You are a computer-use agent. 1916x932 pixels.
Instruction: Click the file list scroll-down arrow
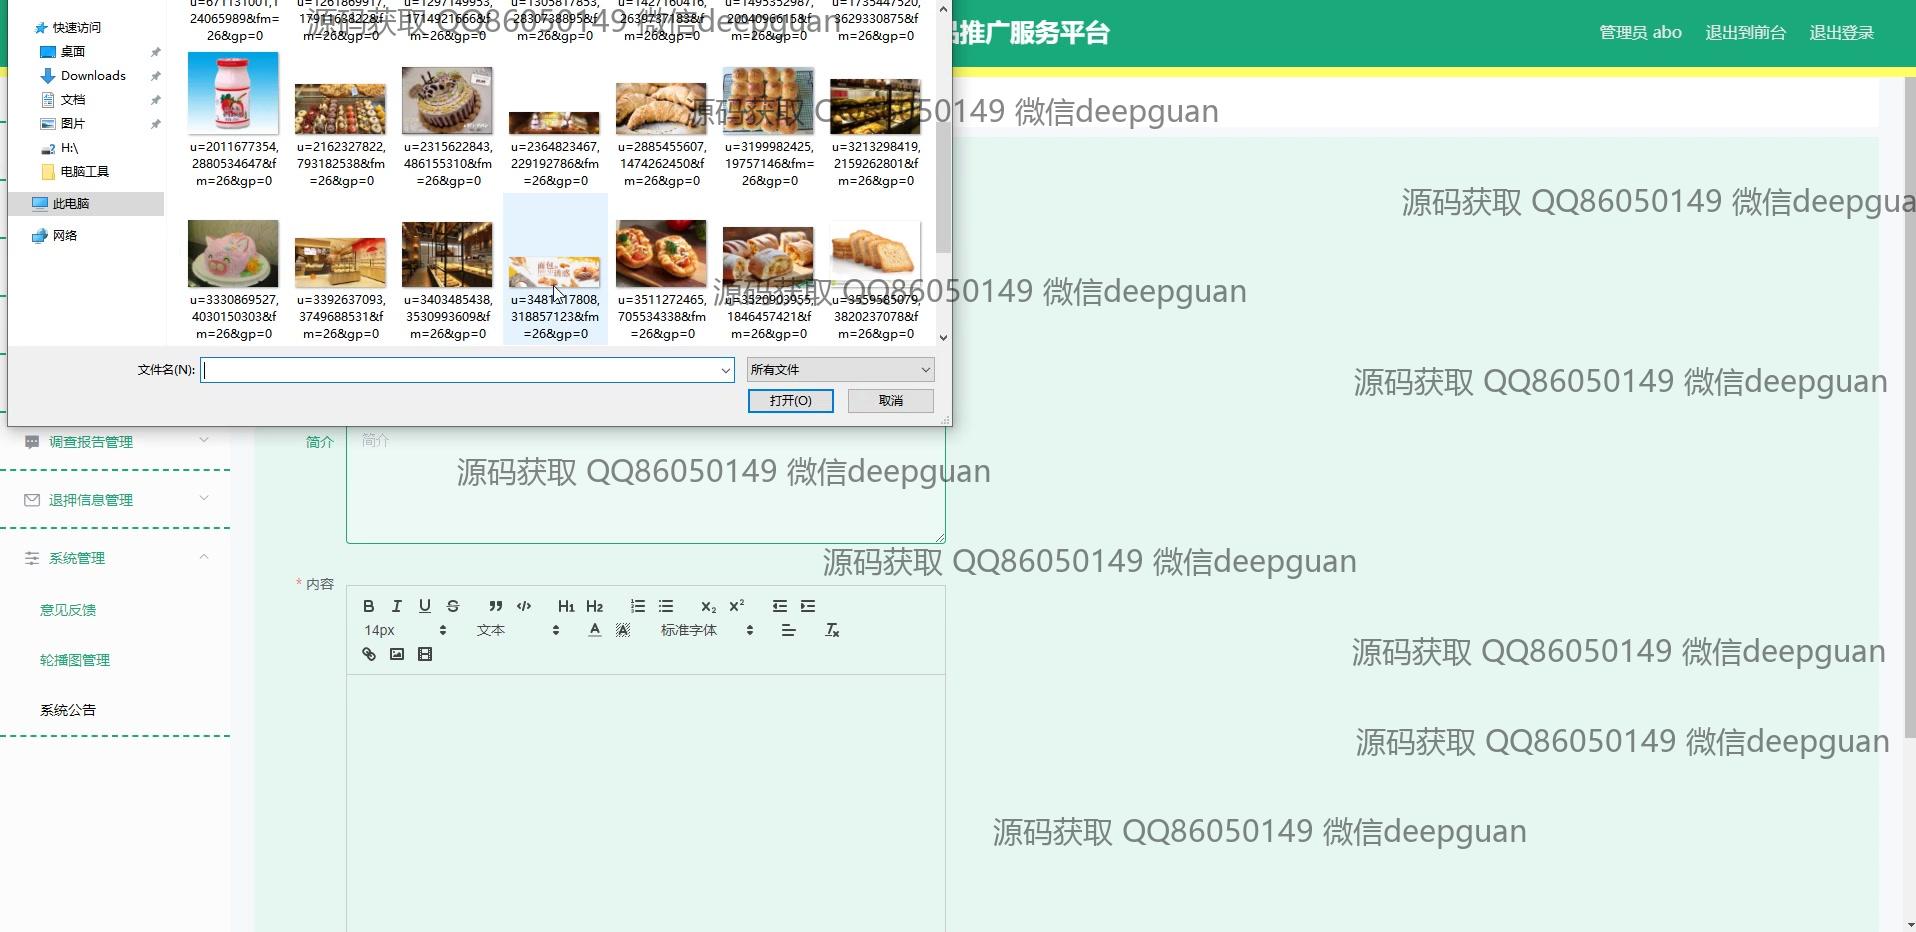click(x=943, y=338)
